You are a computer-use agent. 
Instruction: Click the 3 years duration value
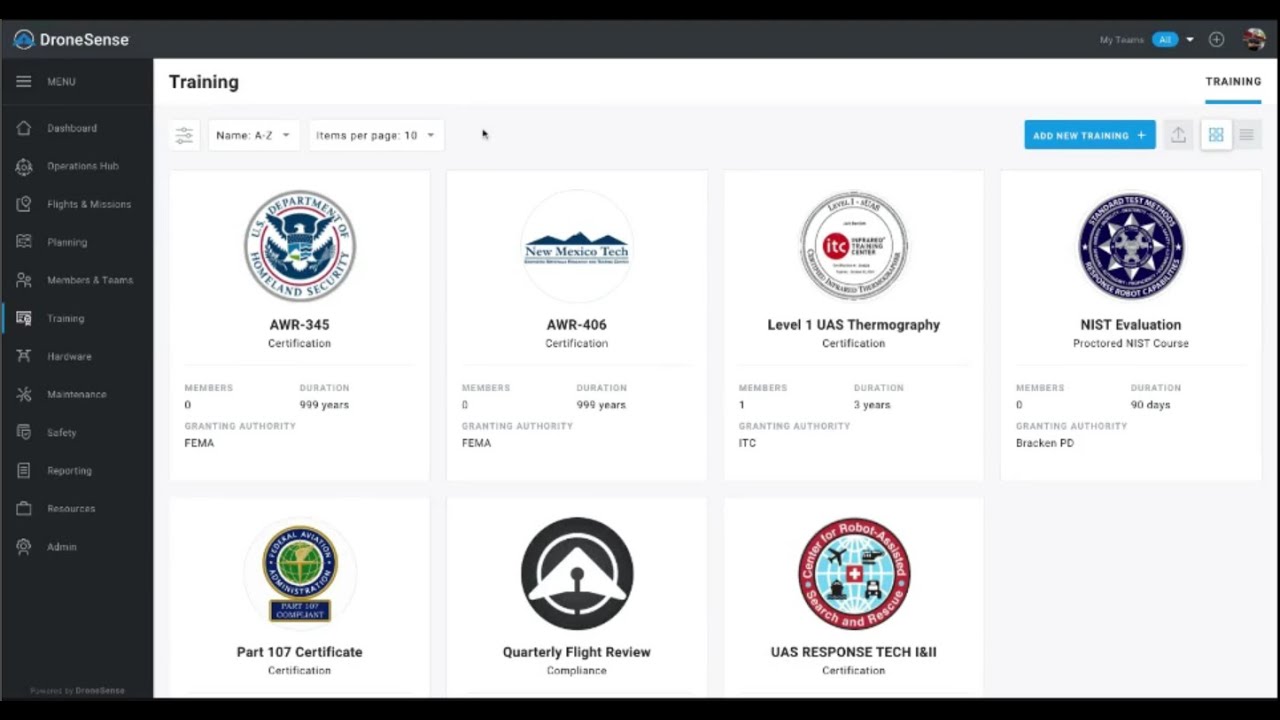click(871, 405)
